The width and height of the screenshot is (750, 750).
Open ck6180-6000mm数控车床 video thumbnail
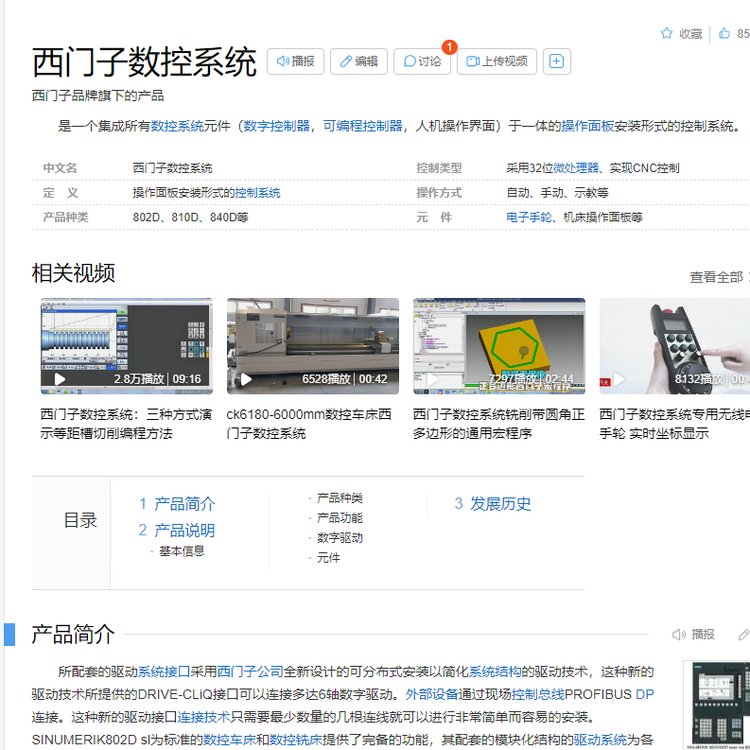[x=312, y=344]
